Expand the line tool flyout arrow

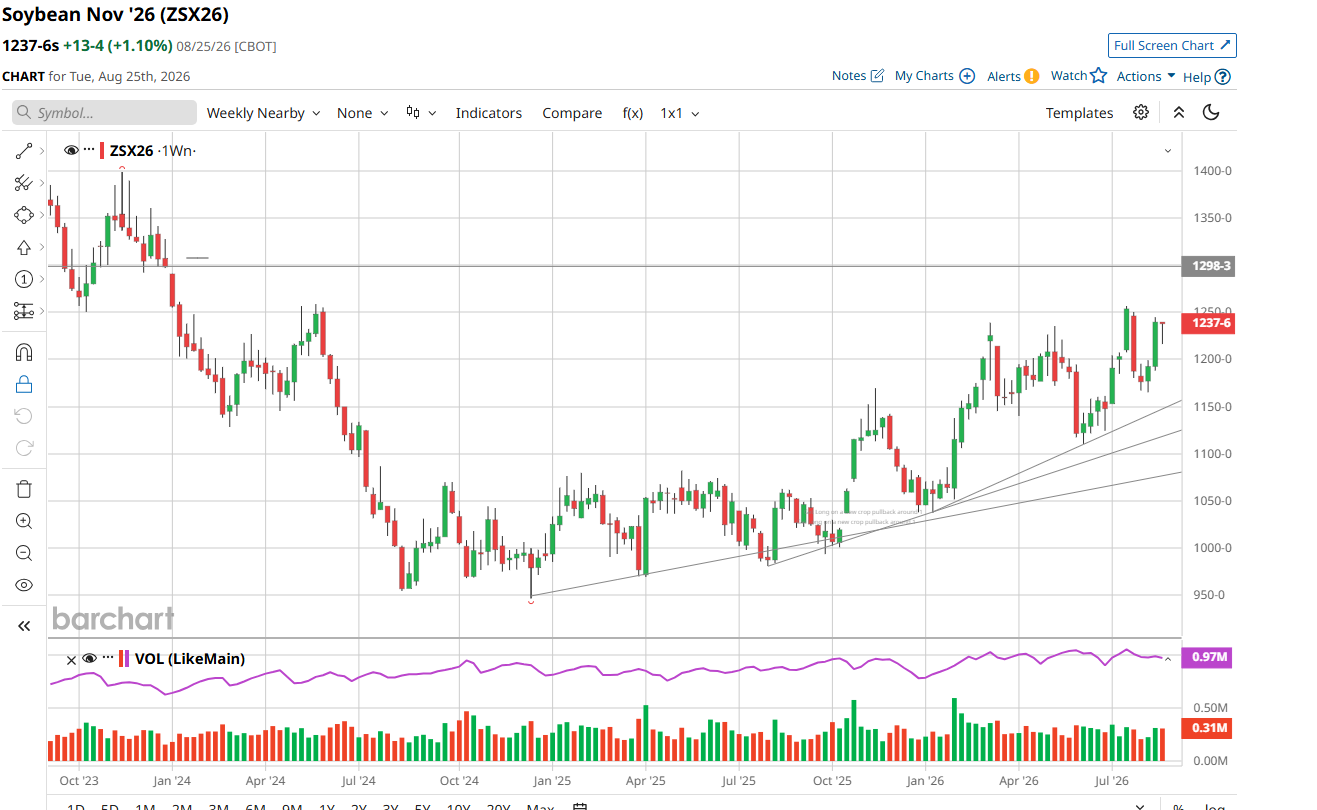click(x=41, y=151)
